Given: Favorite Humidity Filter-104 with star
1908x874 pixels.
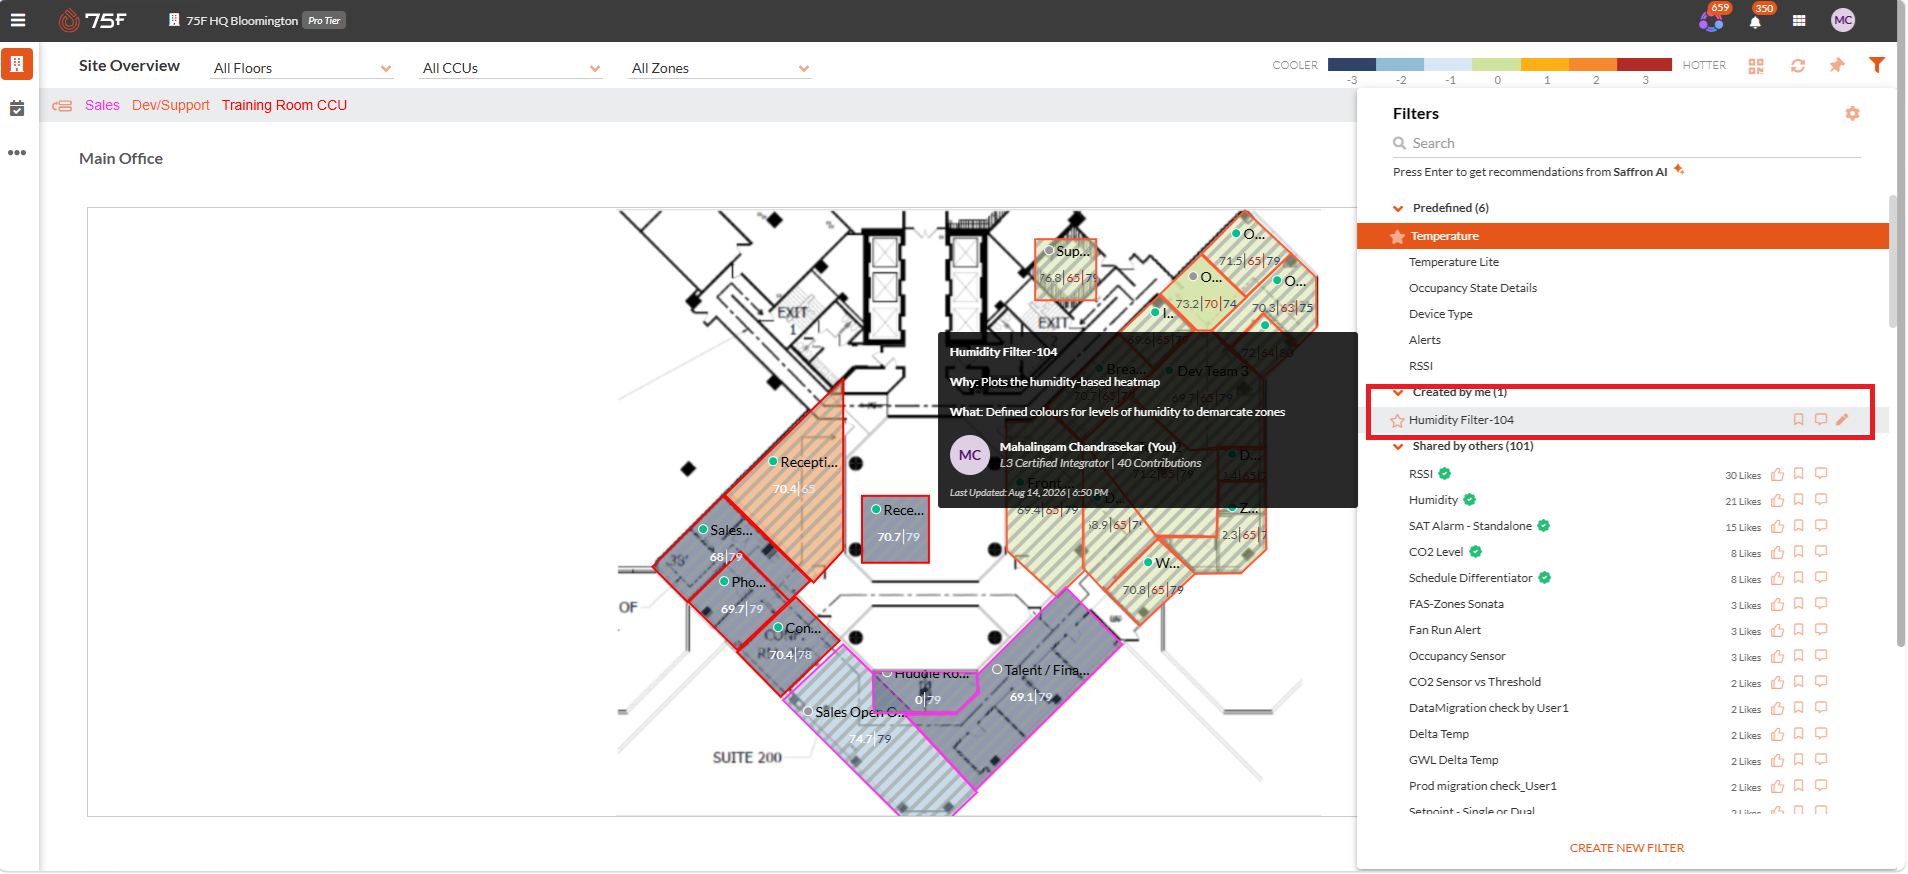Looking at the screenshot, I should pyautogui.click(x=1397, y=421).
